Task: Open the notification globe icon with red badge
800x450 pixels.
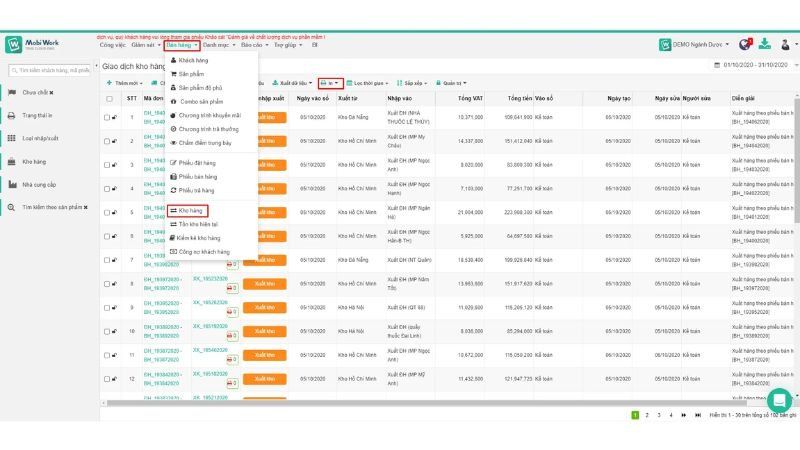Action: [745, 44]
